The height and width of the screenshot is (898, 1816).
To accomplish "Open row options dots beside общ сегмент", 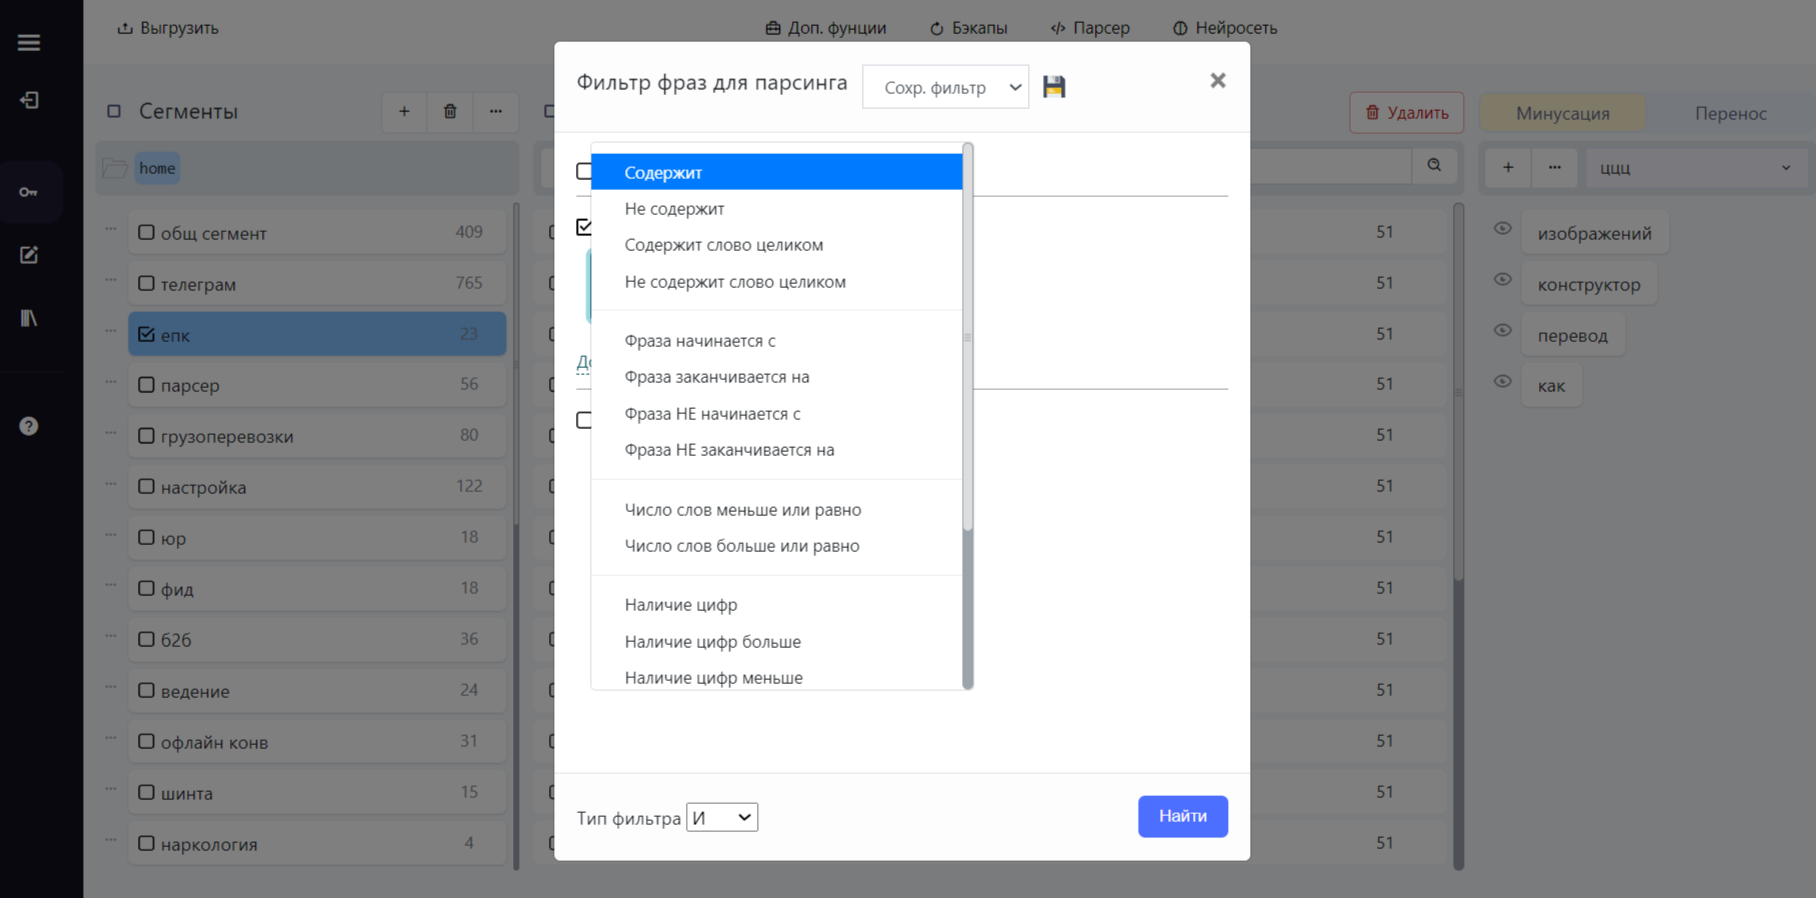I will coord(111,229).
